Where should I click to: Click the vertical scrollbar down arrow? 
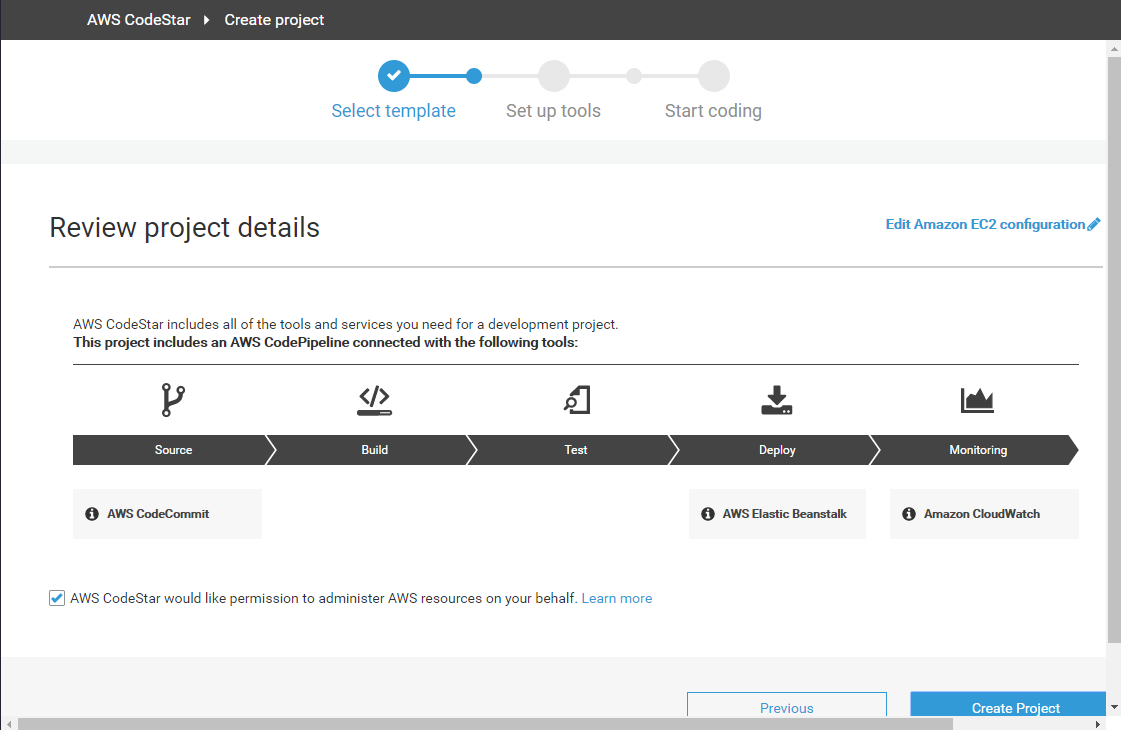point(1114,707)
